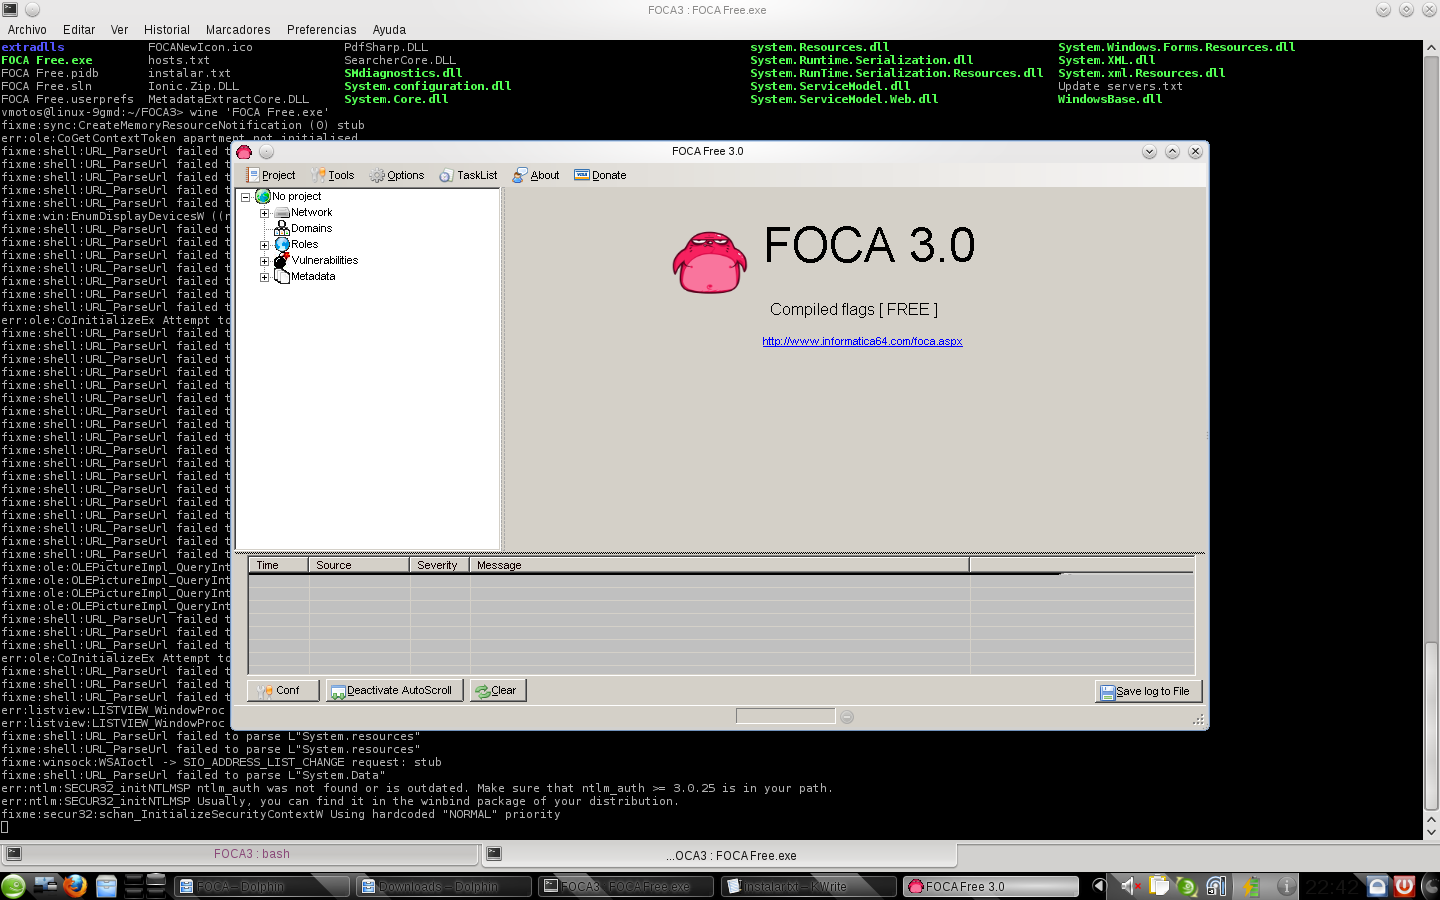Collapse the No project node
The width and height of the screenshot is (1440, 900).
245,196
